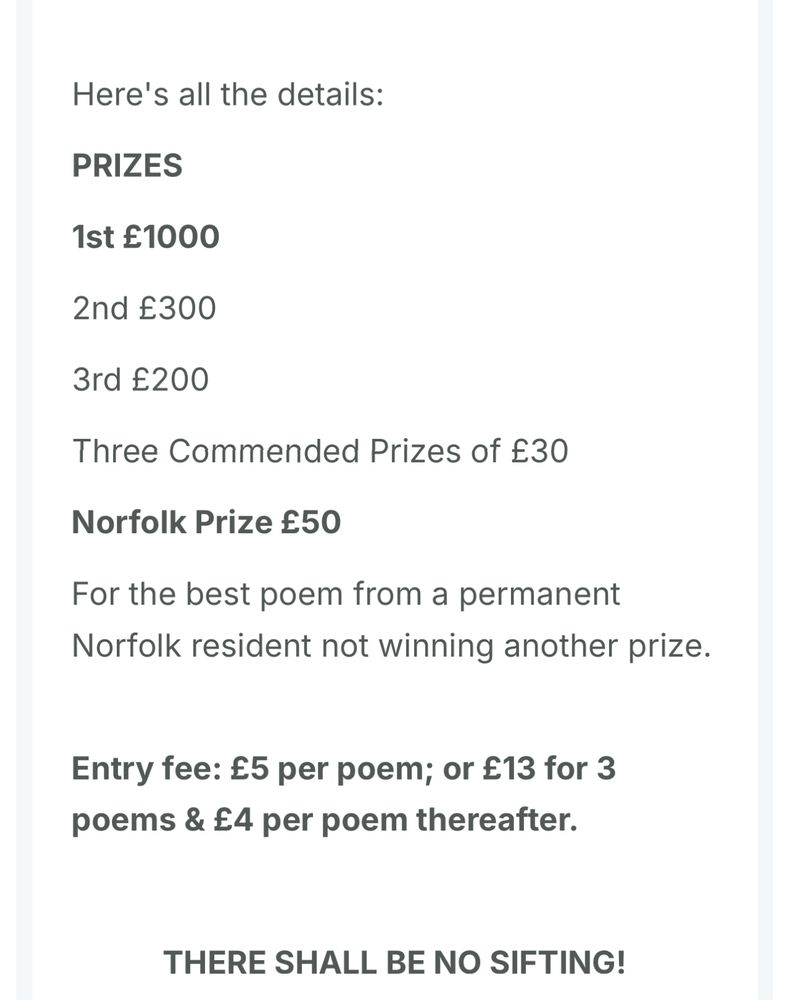Click the word 'SIFTING!'
Viewport: 801px width, 1000px height.
pos(557,962)
